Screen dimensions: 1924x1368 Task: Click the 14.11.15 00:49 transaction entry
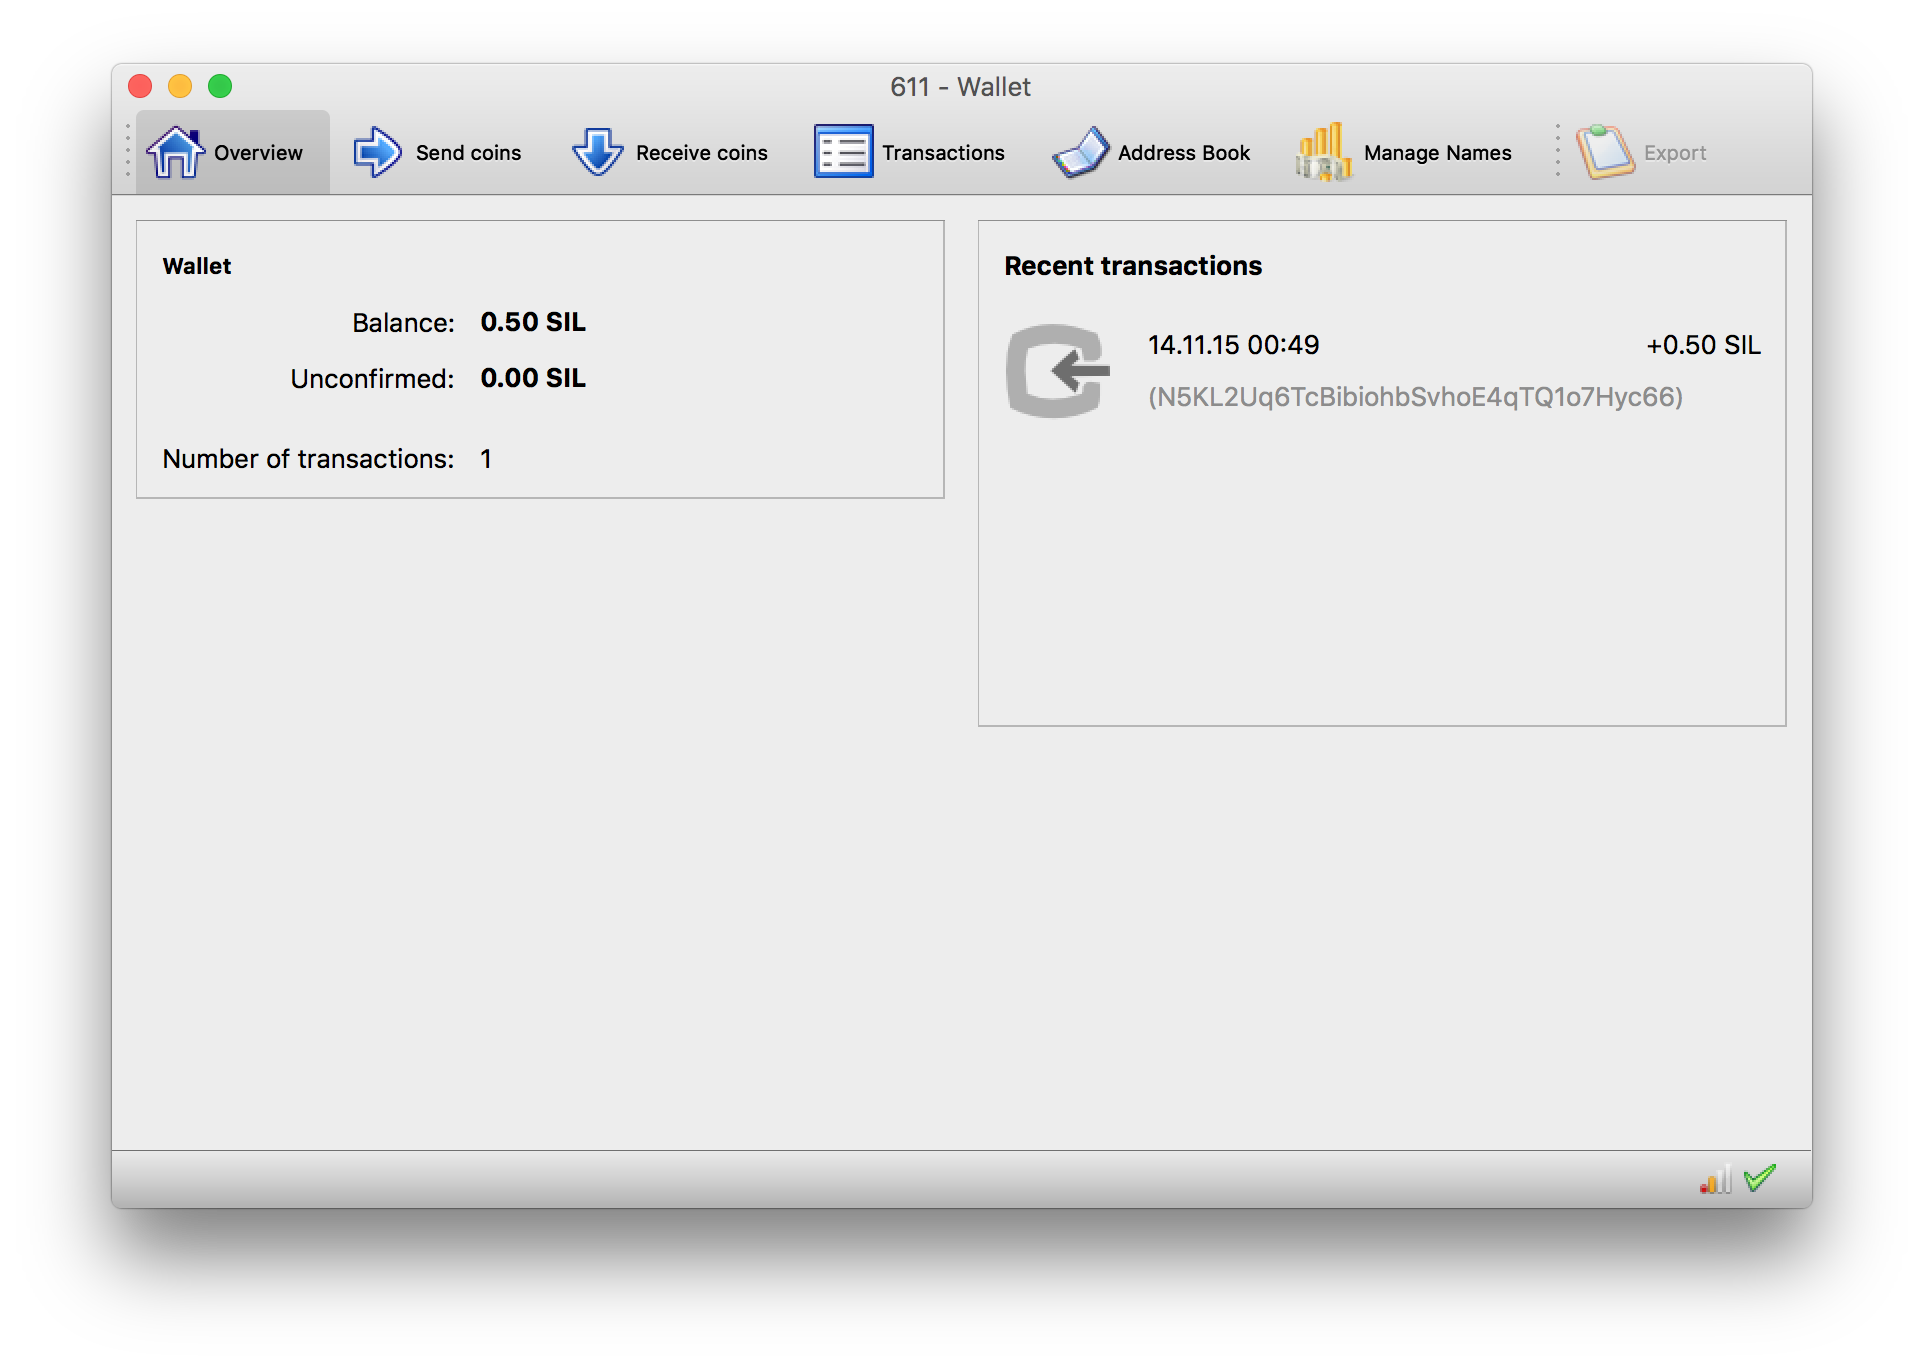[1233, 345]
